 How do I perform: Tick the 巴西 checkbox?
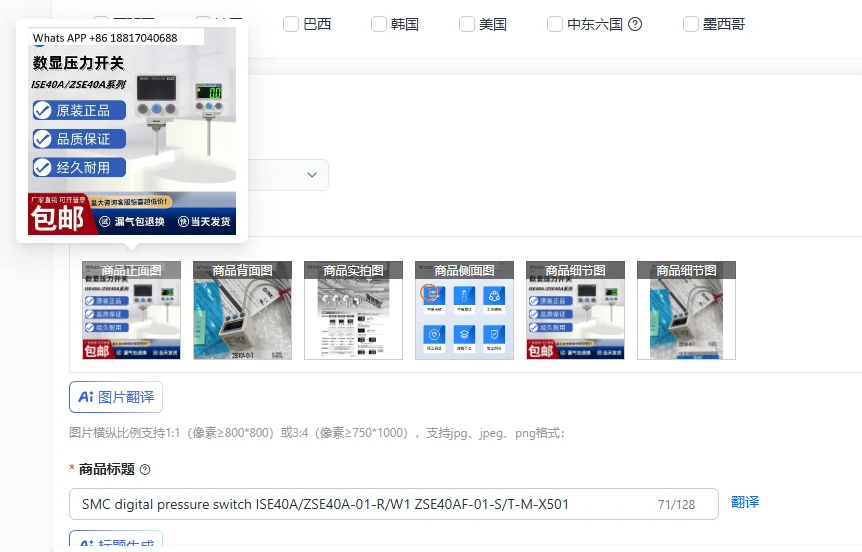tap(291, 24)
